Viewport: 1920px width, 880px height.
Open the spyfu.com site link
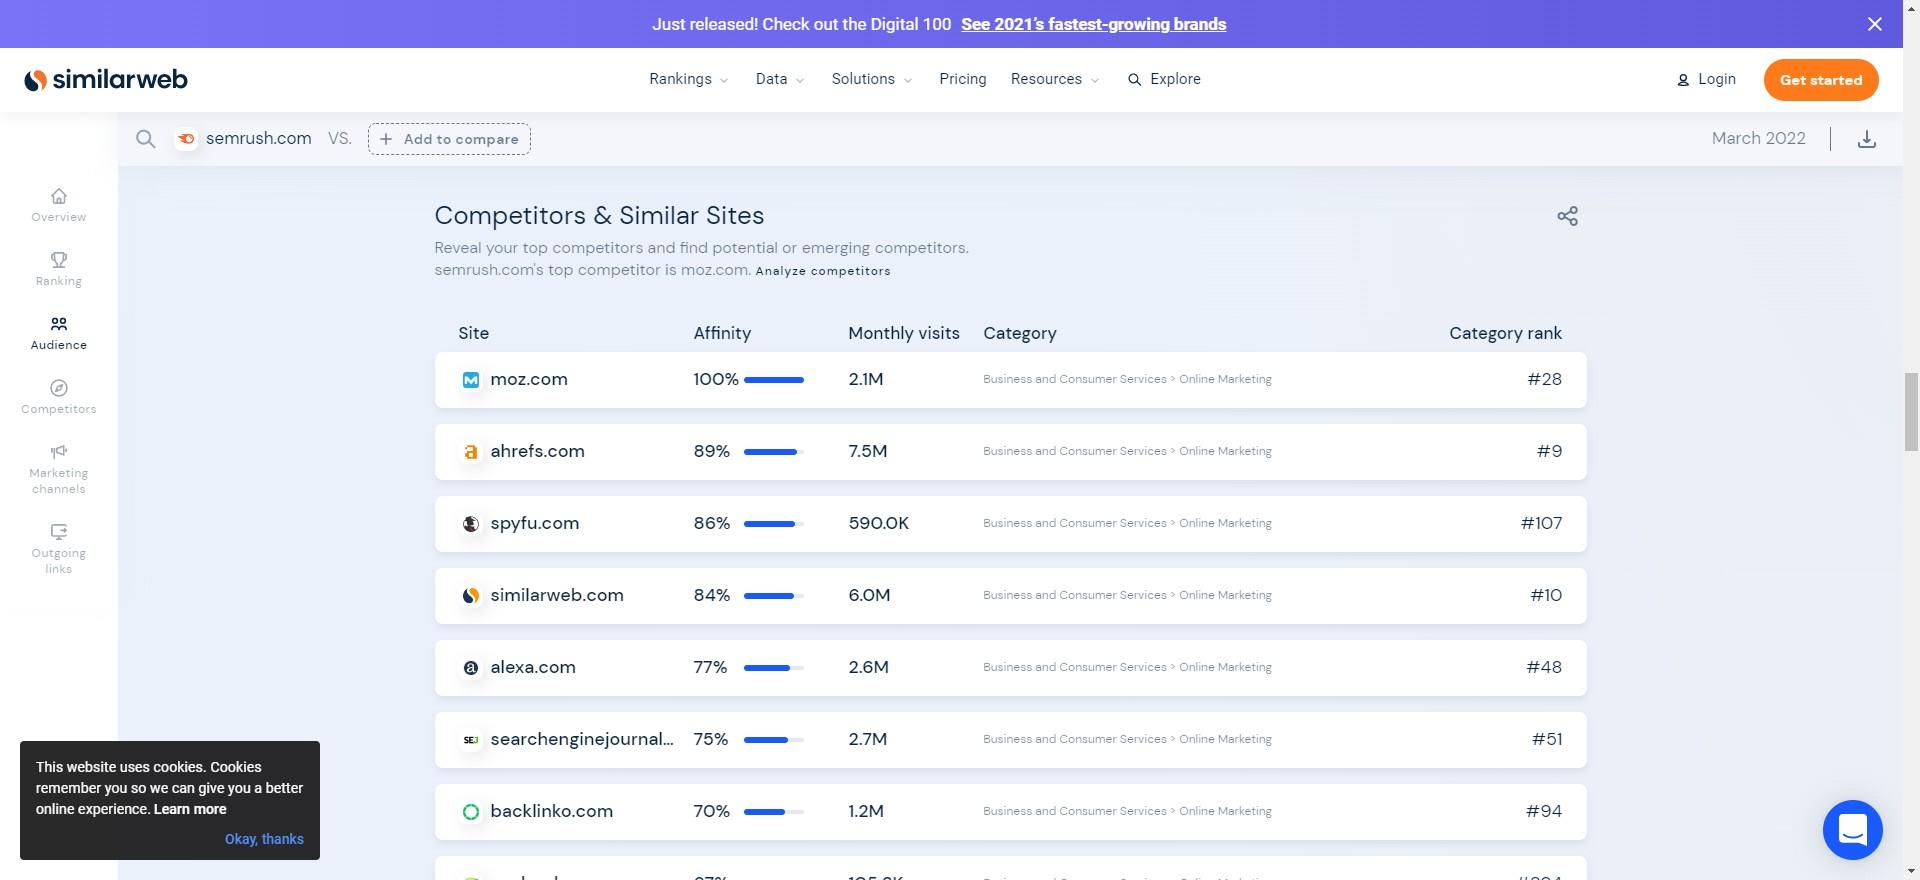pyautogui.click(x=535, y=524)
